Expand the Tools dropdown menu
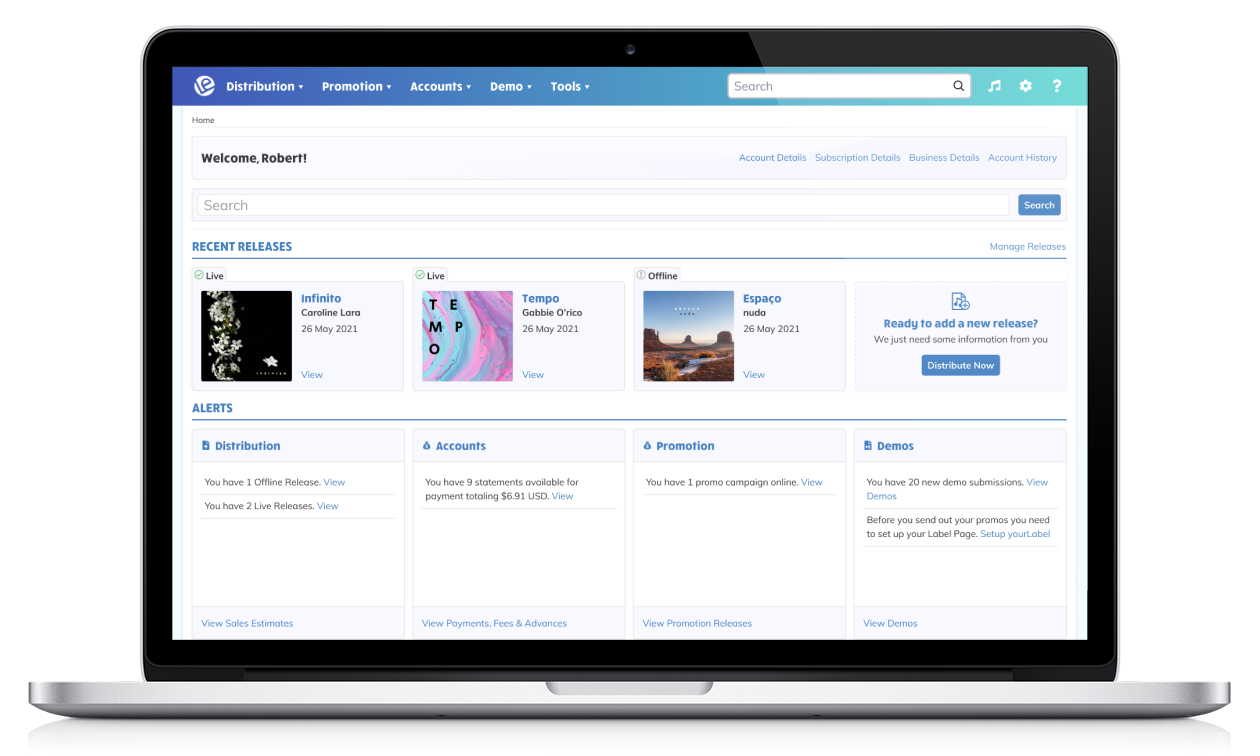The image size is (1260, 756). click(569, 86)
